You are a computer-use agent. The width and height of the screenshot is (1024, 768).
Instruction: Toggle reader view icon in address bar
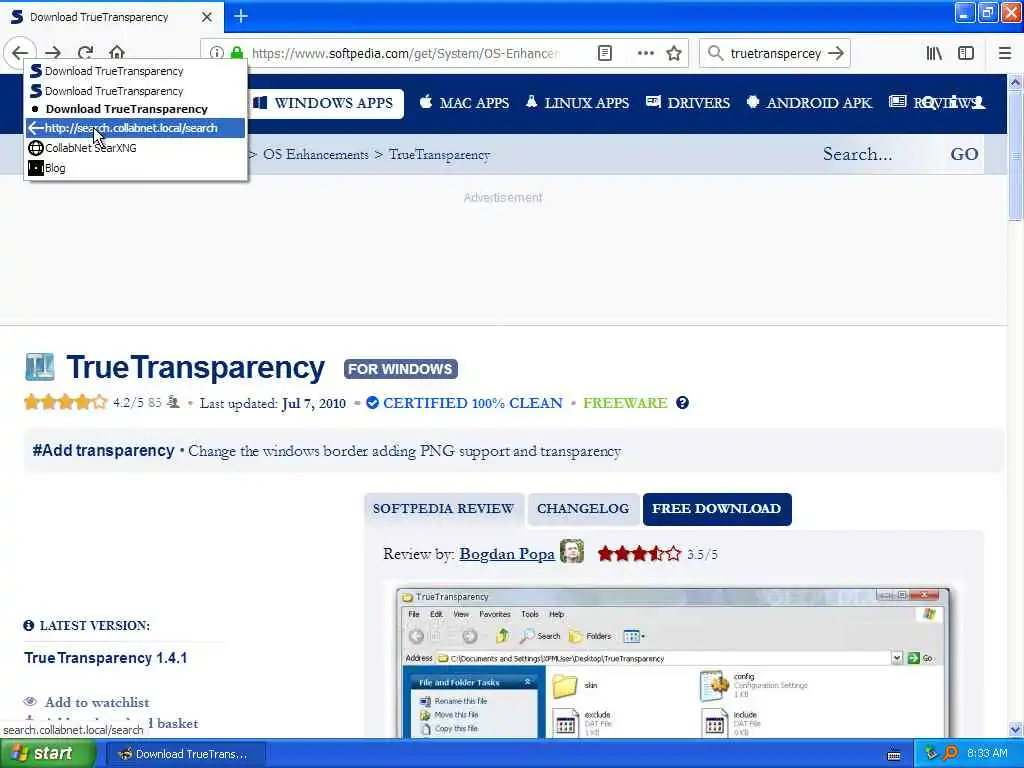tap(605, 53)
